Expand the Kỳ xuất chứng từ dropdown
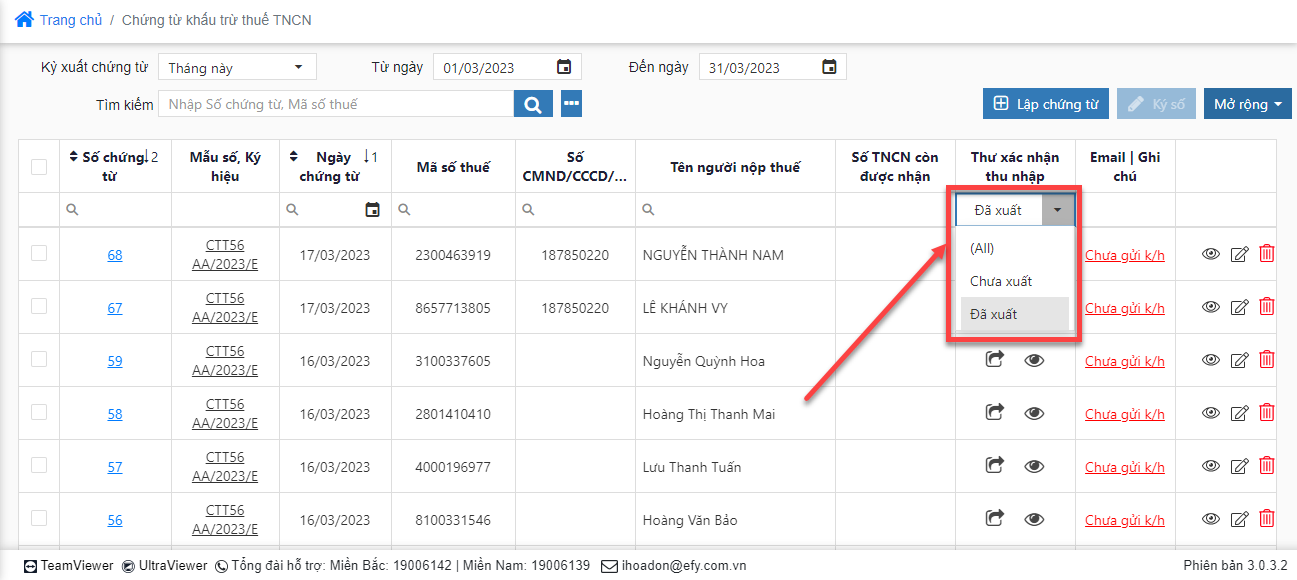 pyautogui.click(x=237, y=67)
